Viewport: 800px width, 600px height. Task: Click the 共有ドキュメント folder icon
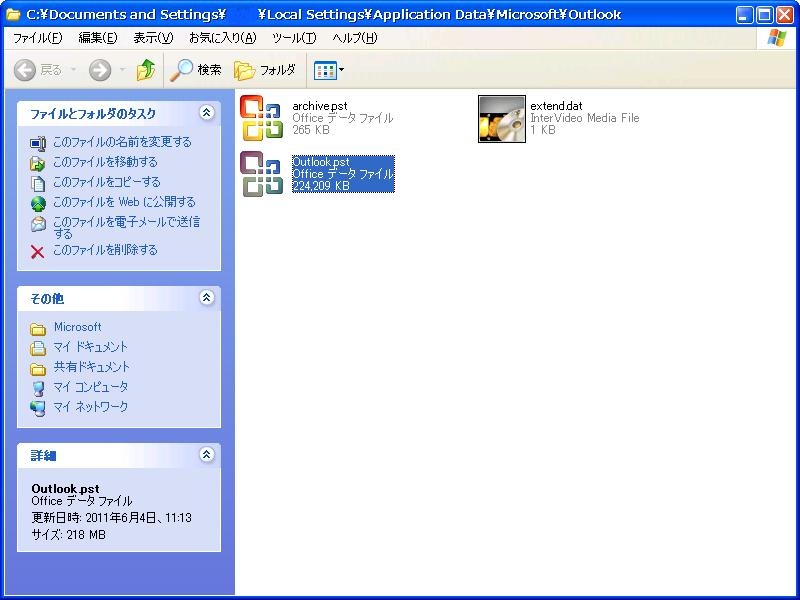(x=38, y=368)
